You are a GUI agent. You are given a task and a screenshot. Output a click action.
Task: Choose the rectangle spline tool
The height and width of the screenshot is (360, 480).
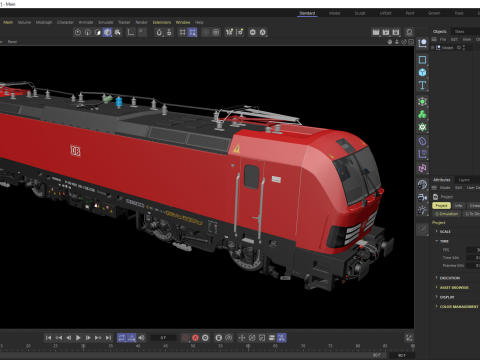tap(422, 60)
